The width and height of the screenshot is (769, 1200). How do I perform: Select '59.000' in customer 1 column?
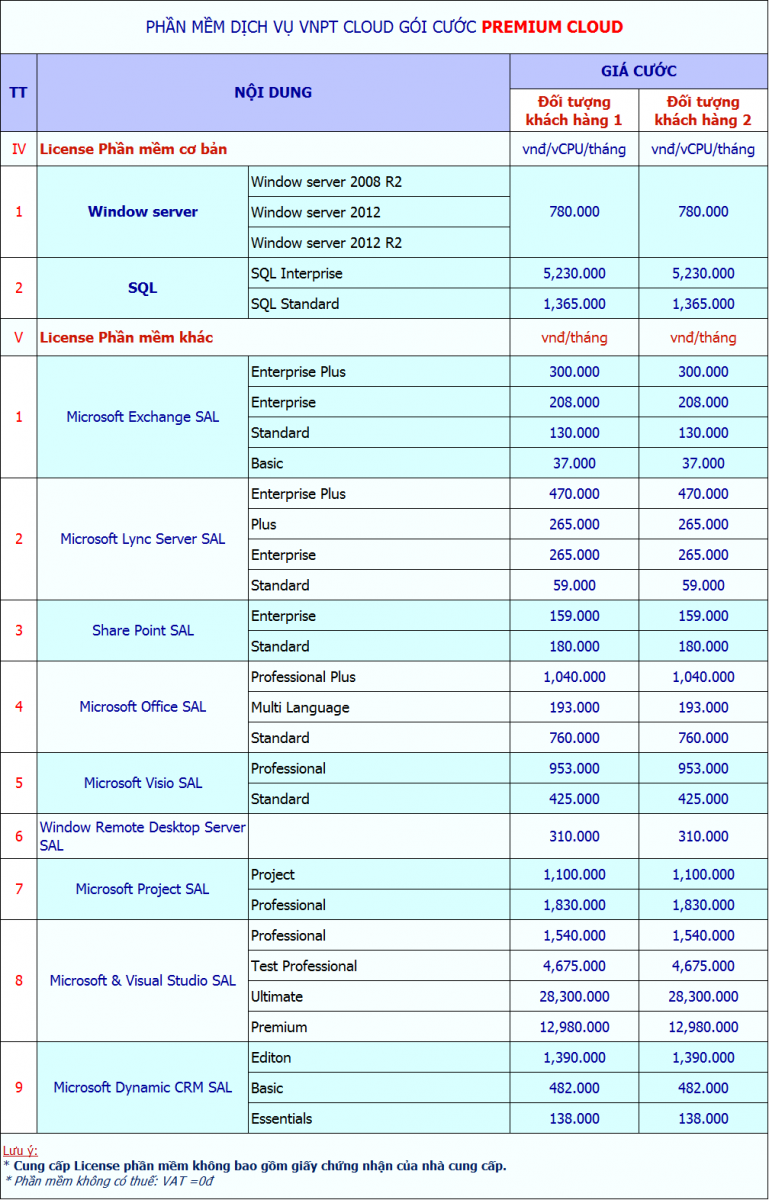point(574,585)
